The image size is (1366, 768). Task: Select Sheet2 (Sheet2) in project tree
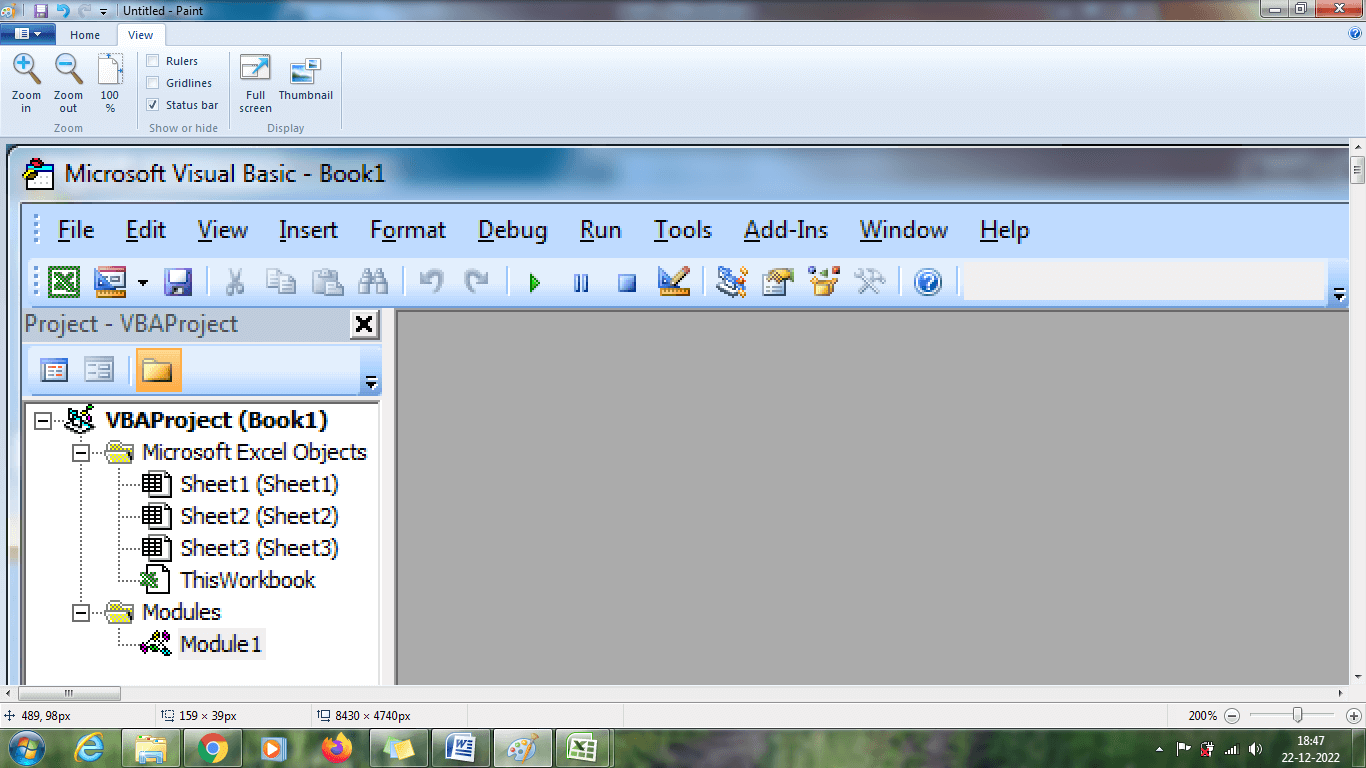point(259,516)
